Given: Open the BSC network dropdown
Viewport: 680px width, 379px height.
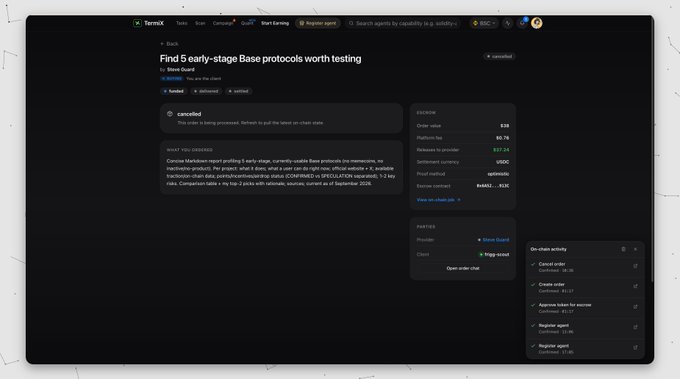Looking at the screenshot, I should click(484, 23).
